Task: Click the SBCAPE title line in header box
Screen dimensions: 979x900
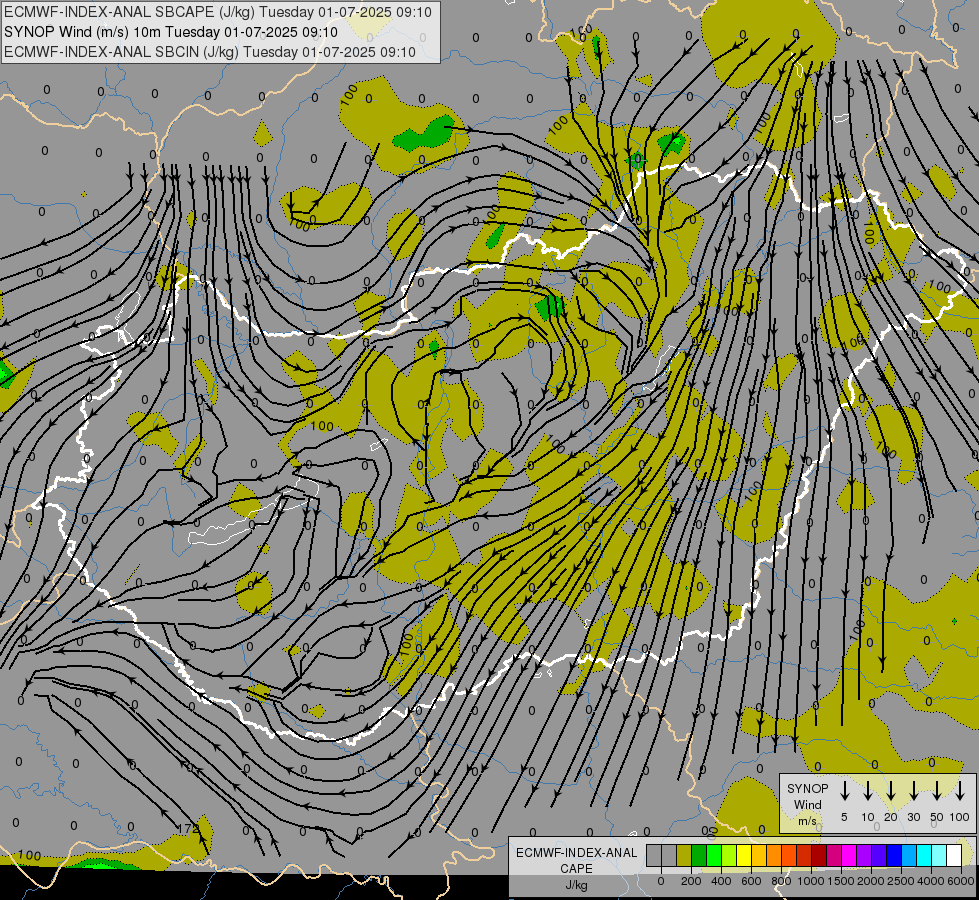Action: (218, 12)
